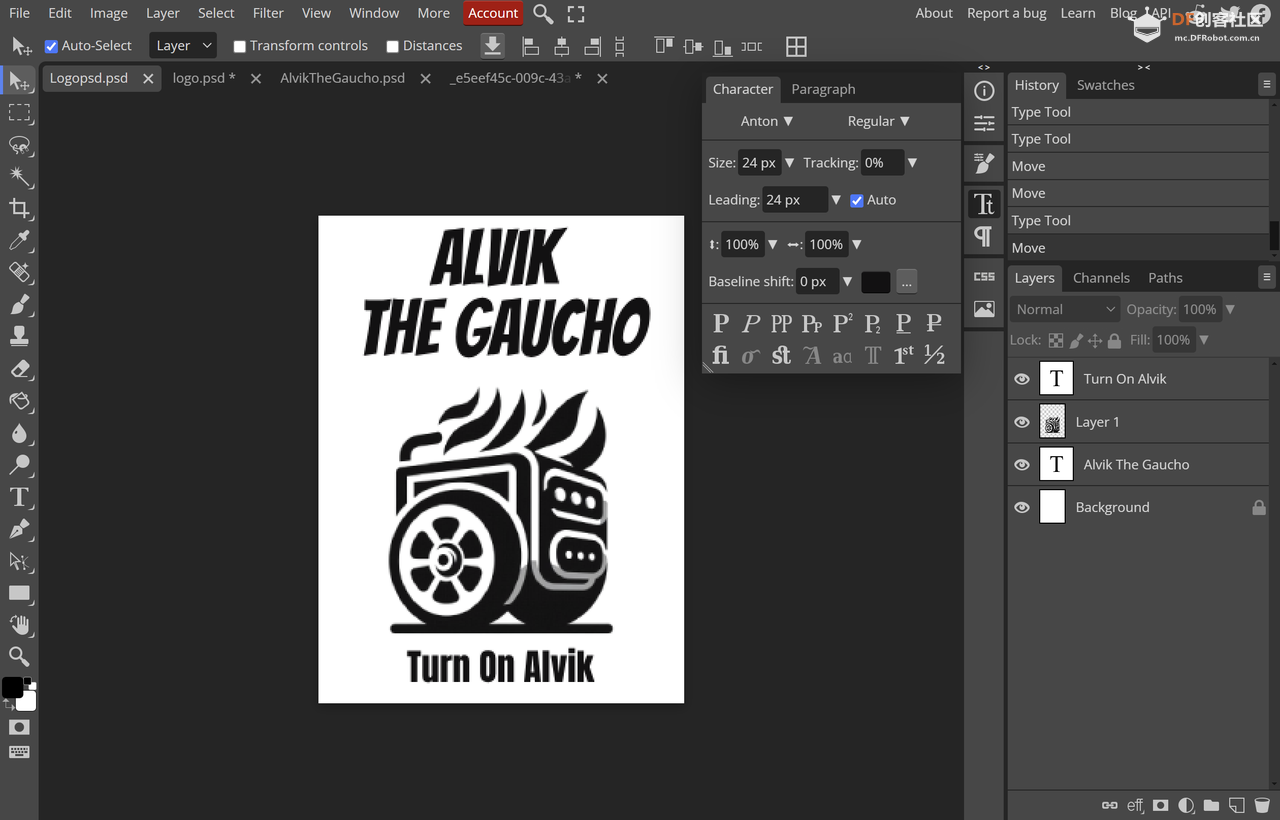Switch to the Channels tab
1280x820 pixels.
point(1101,278)
